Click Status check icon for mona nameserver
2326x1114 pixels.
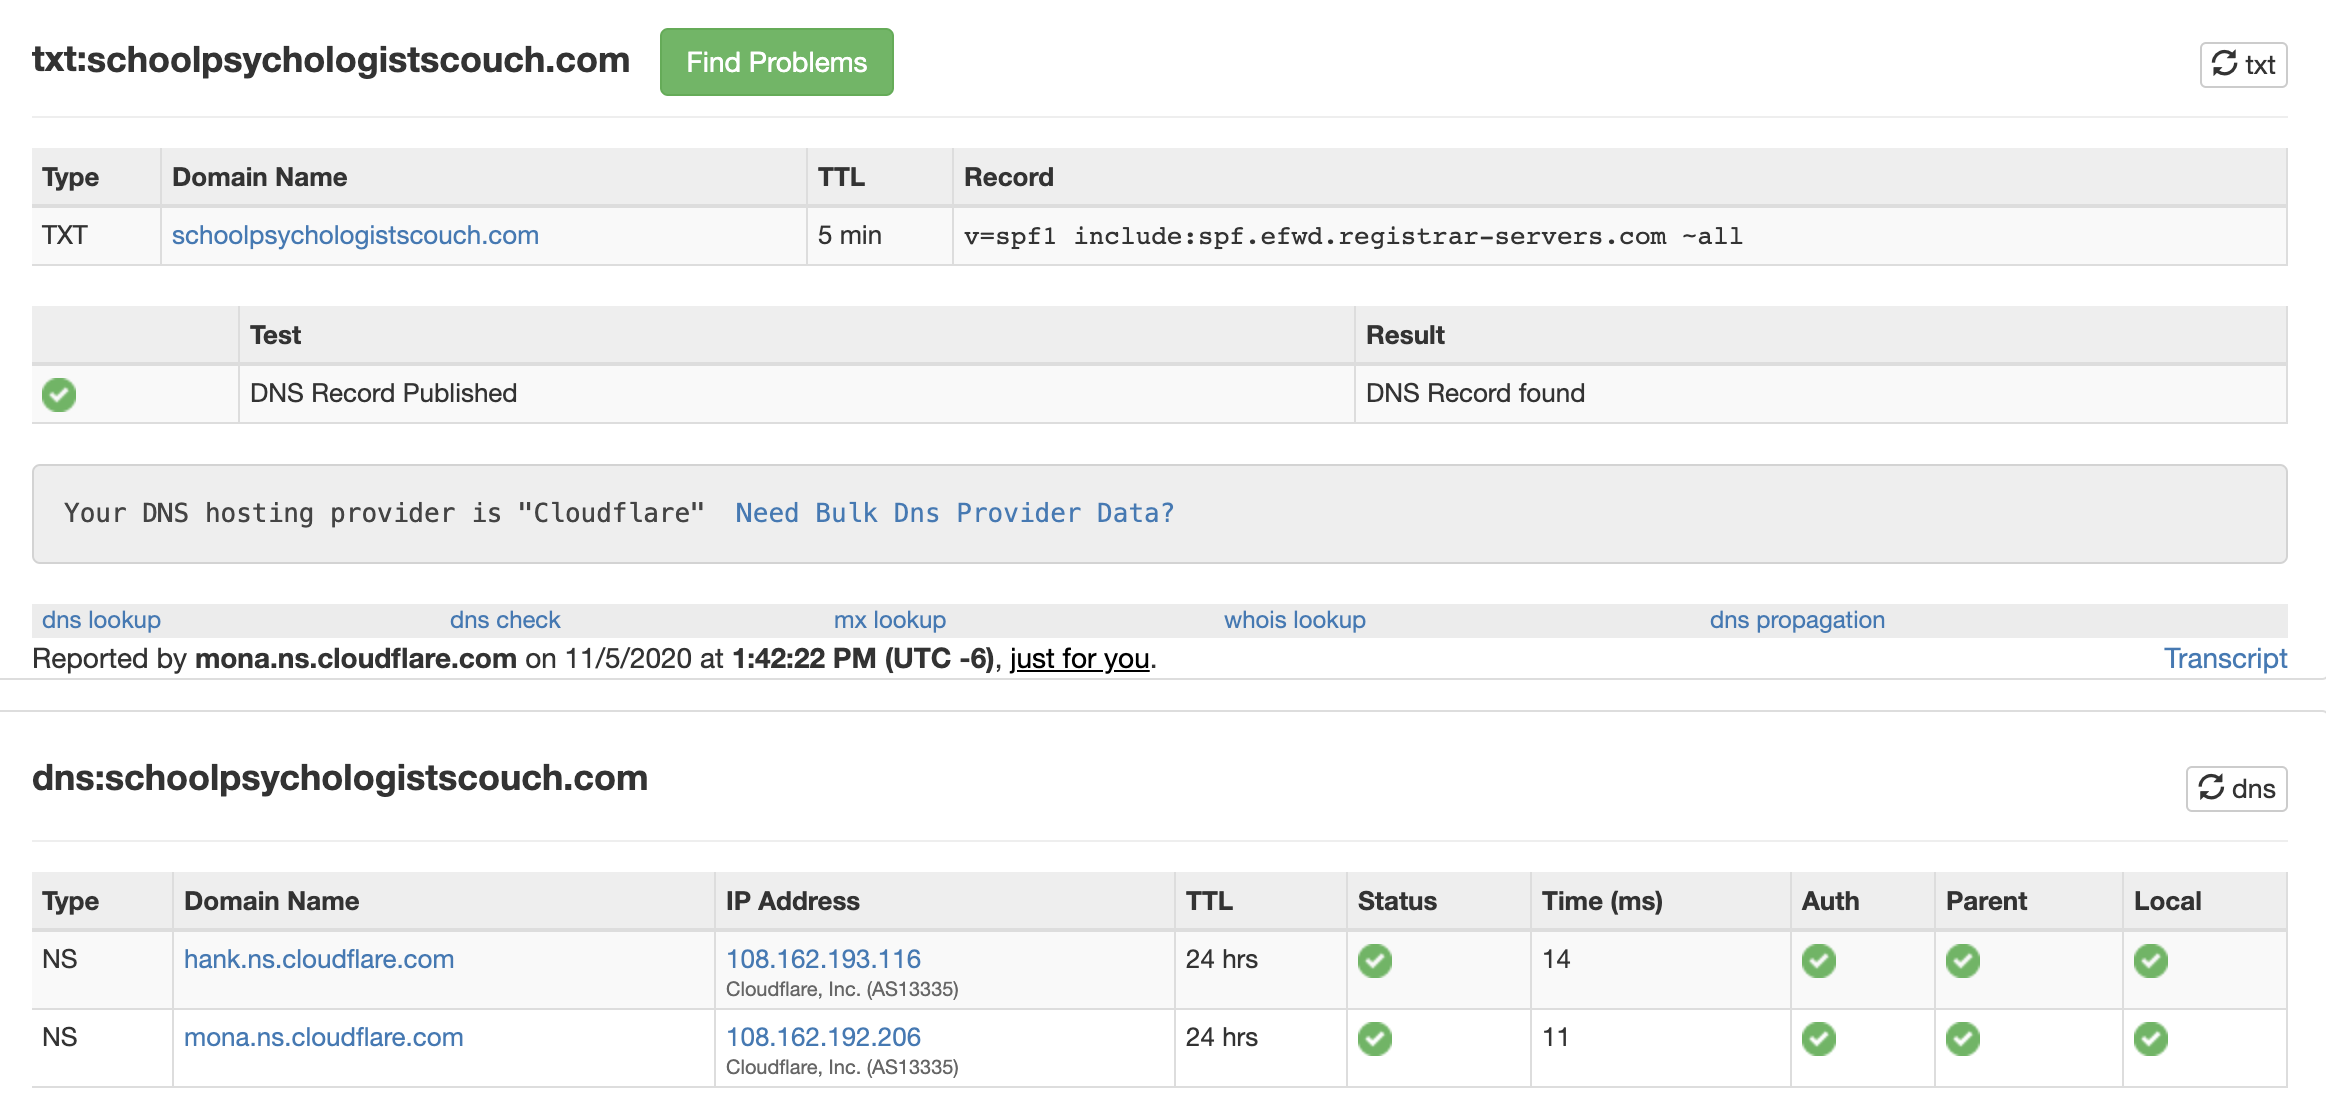click(1375, 1039)
